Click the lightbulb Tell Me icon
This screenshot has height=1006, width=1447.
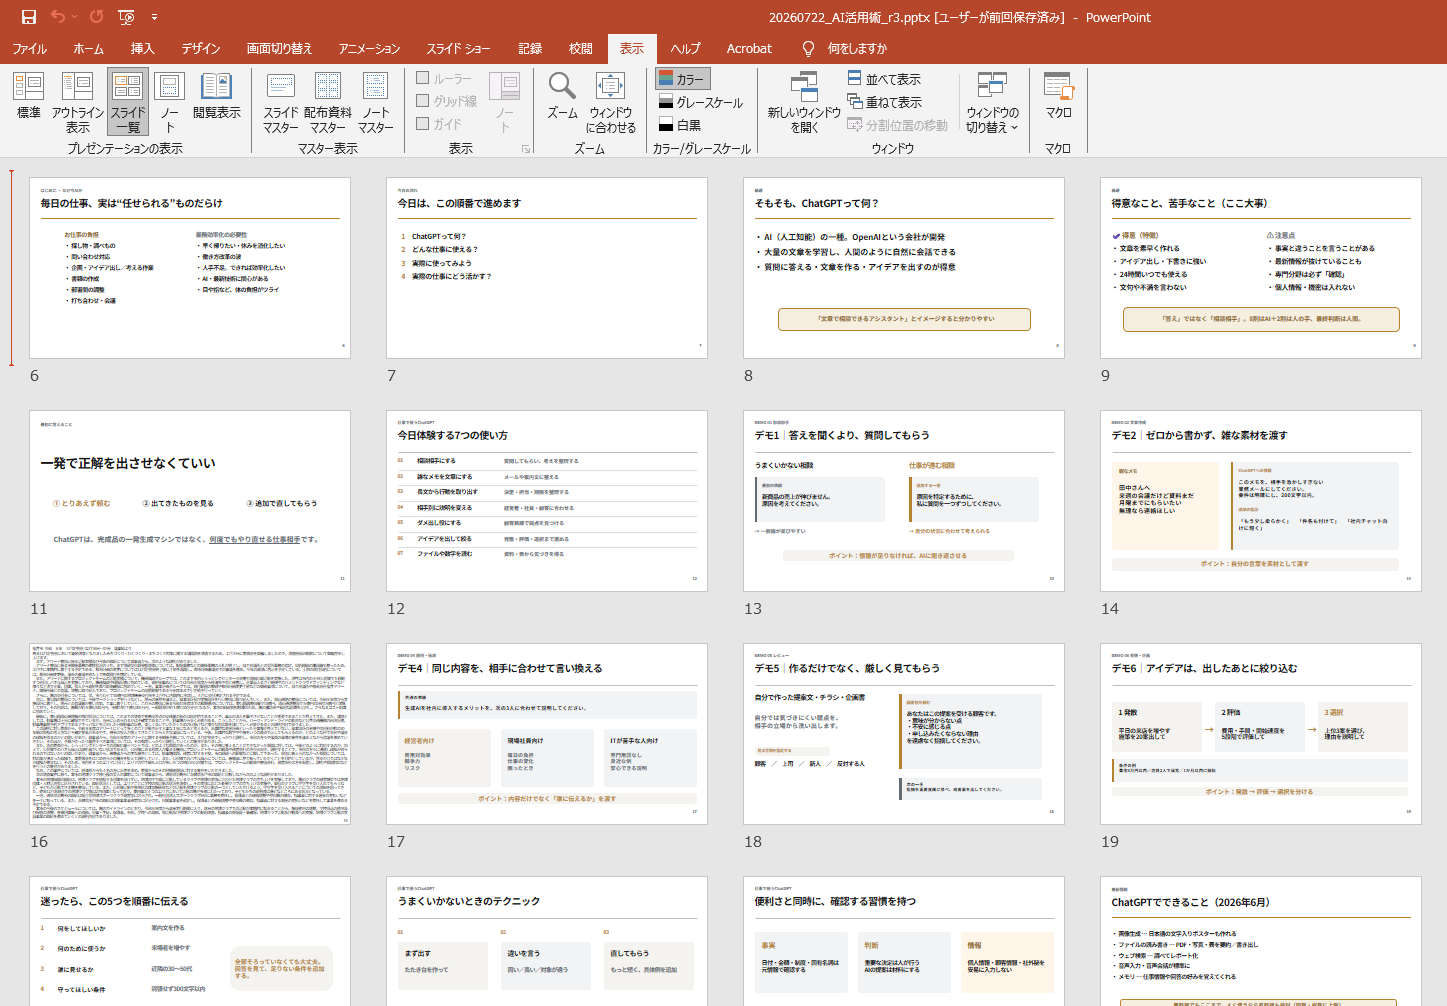808,48
